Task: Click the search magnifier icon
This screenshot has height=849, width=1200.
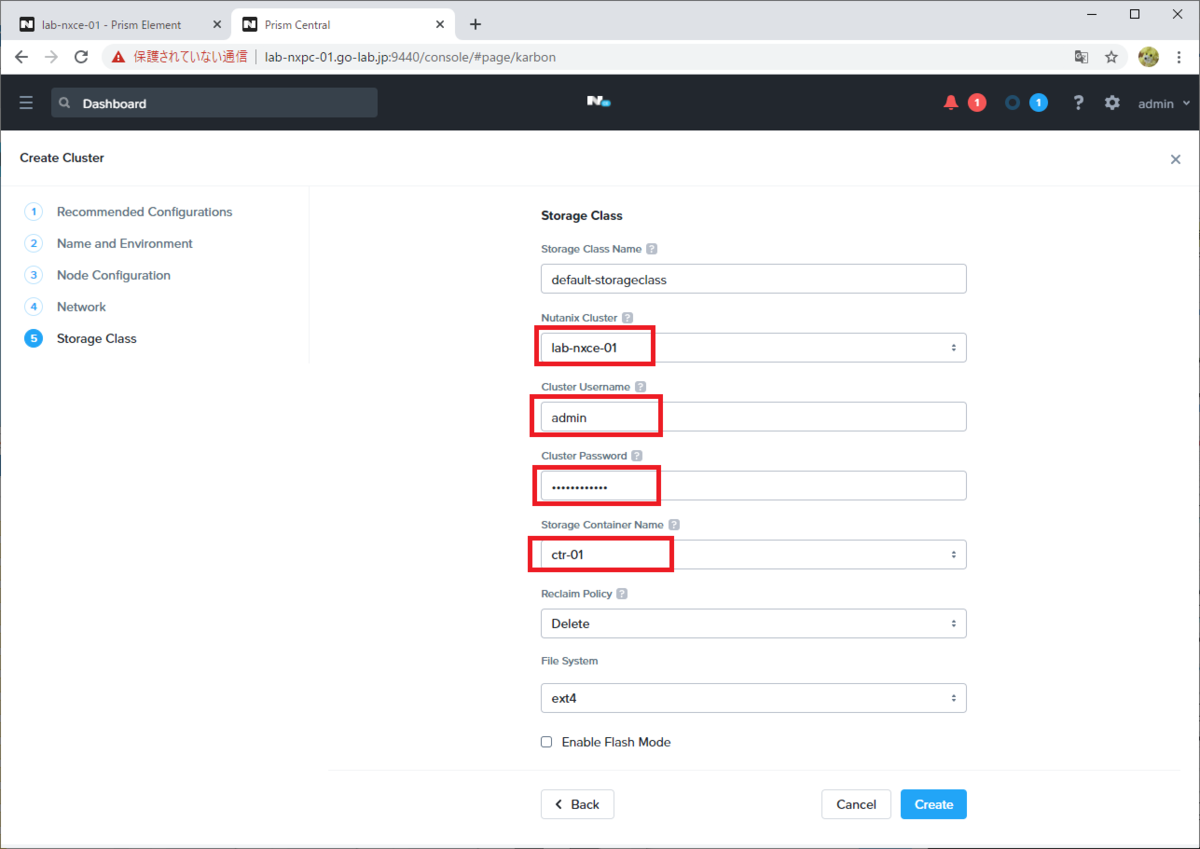Action: 65,103
